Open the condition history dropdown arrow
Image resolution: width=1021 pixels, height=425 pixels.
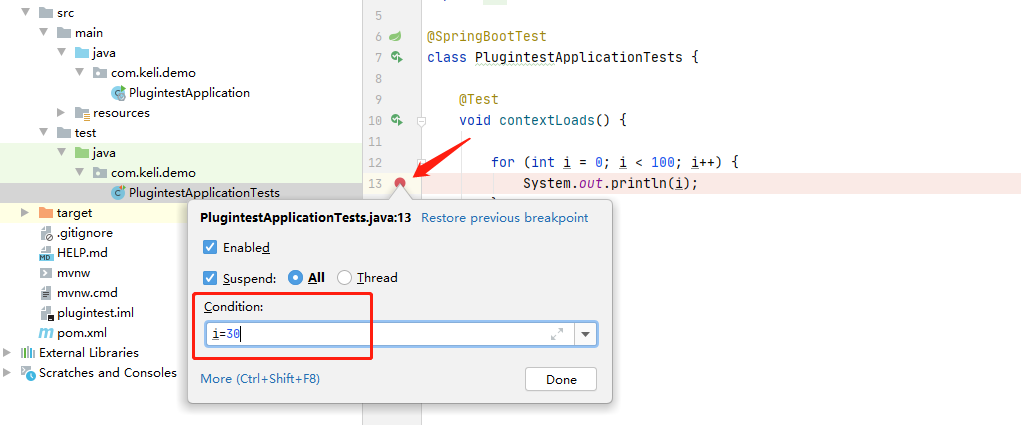(x=586, y=334)
